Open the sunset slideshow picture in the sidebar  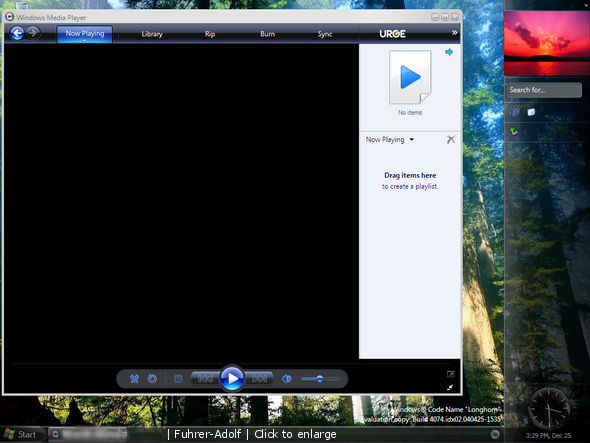tap(547, 43)
